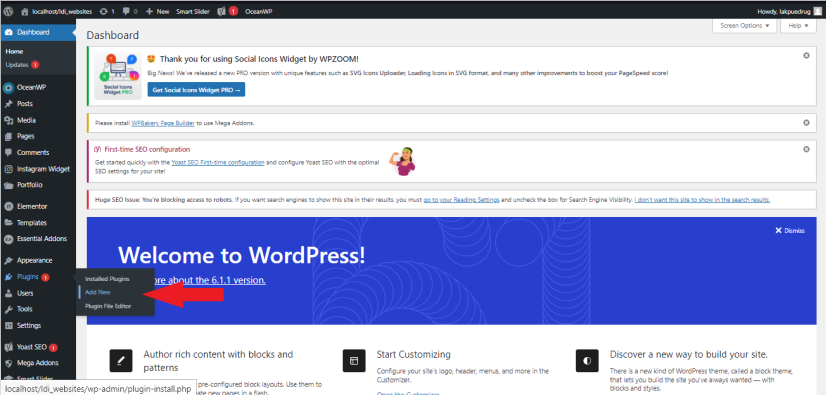Click Get Social Icons Widget PRO button

(196, 90)
